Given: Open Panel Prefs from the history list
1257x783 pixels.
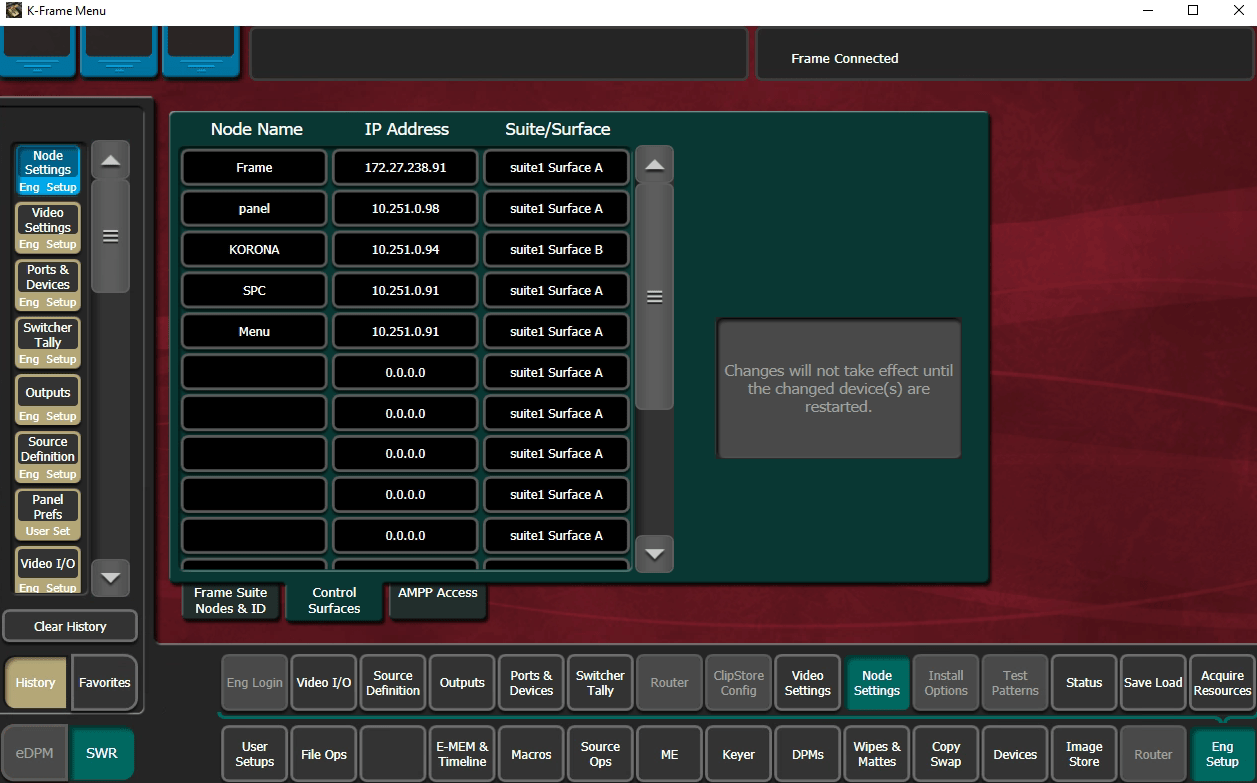Looking at the screenshot, I should [48, 515].
